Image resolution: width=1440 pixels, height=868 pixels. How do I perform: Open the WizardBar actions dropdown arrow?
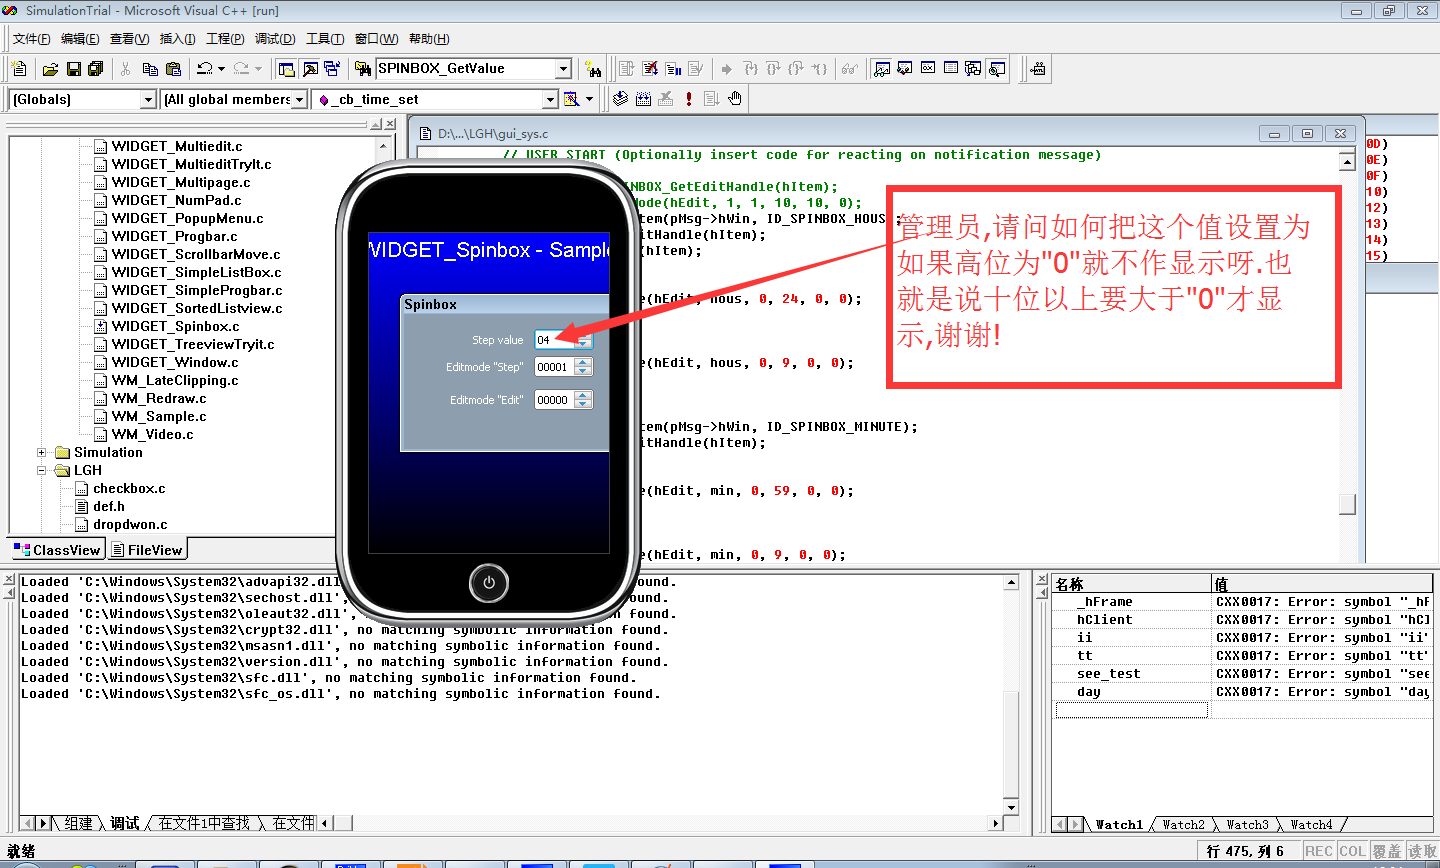point(589,99)
